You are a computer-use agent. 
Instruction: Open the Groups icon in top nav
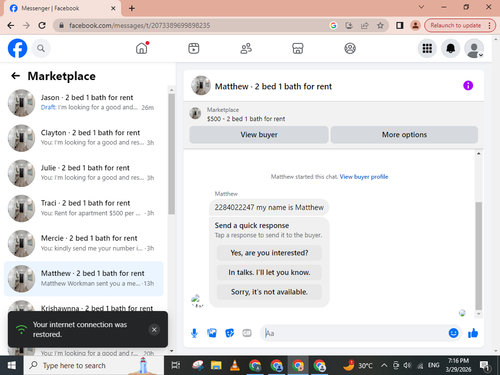[x=350, y=49]
